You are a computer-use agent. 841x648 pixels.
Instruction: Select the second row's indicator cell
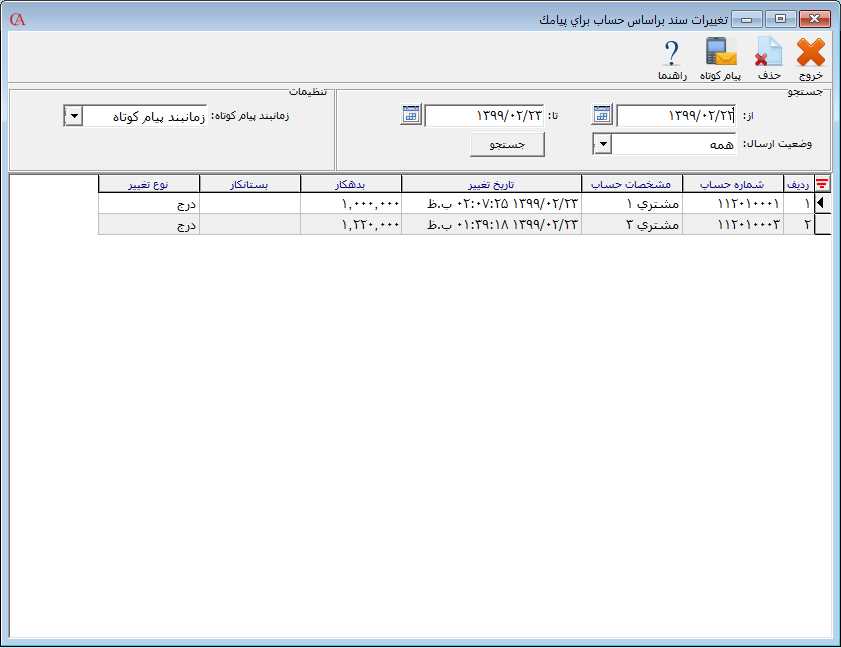click(x=822, y=225)
